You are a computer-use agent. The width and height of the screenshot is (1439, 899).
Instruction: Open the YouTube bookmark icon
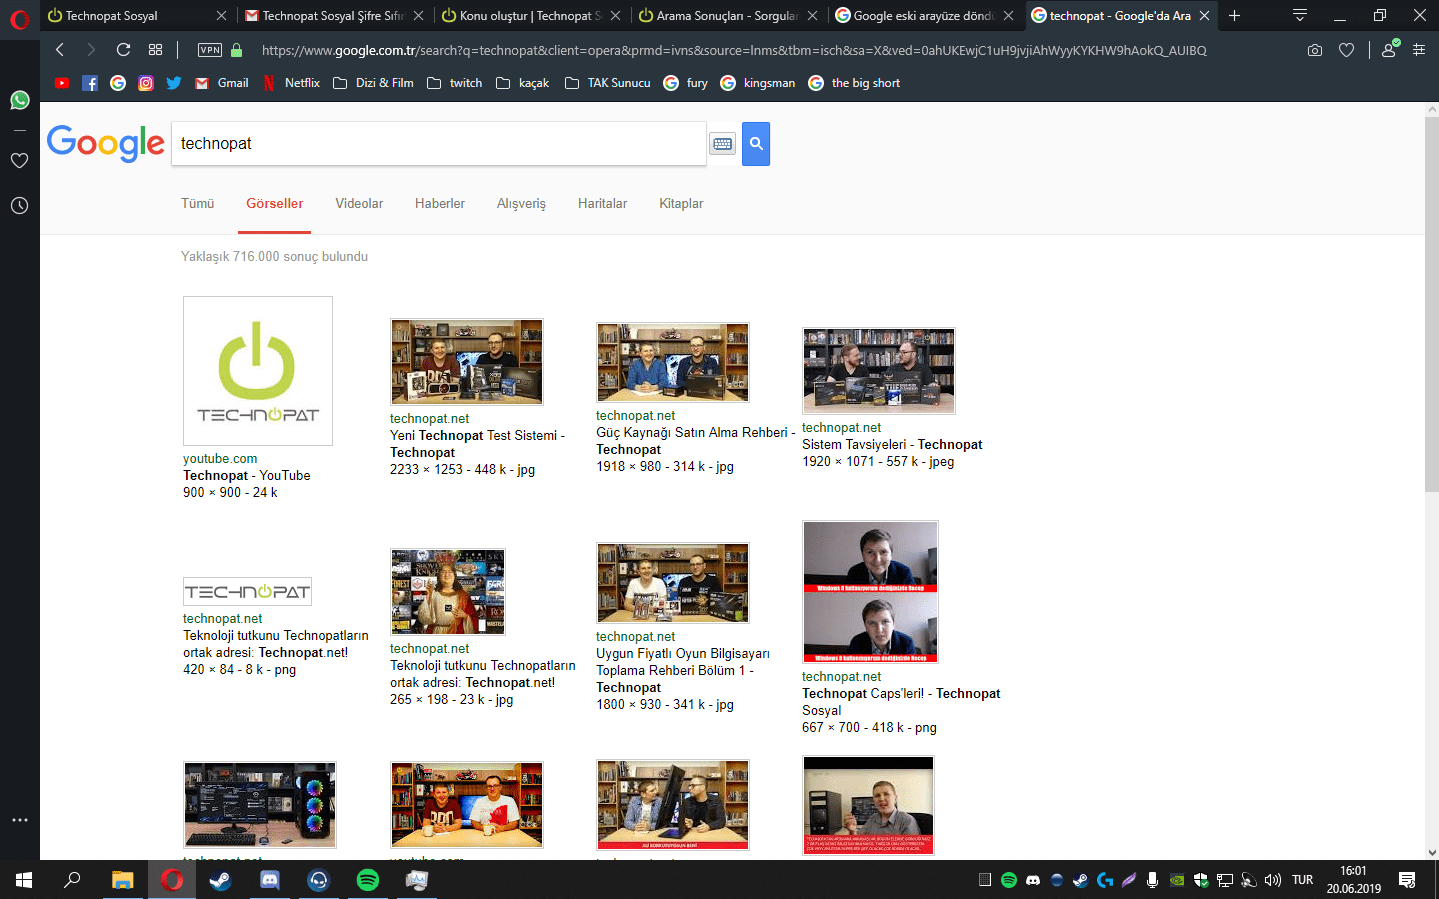tap(62, 83)
